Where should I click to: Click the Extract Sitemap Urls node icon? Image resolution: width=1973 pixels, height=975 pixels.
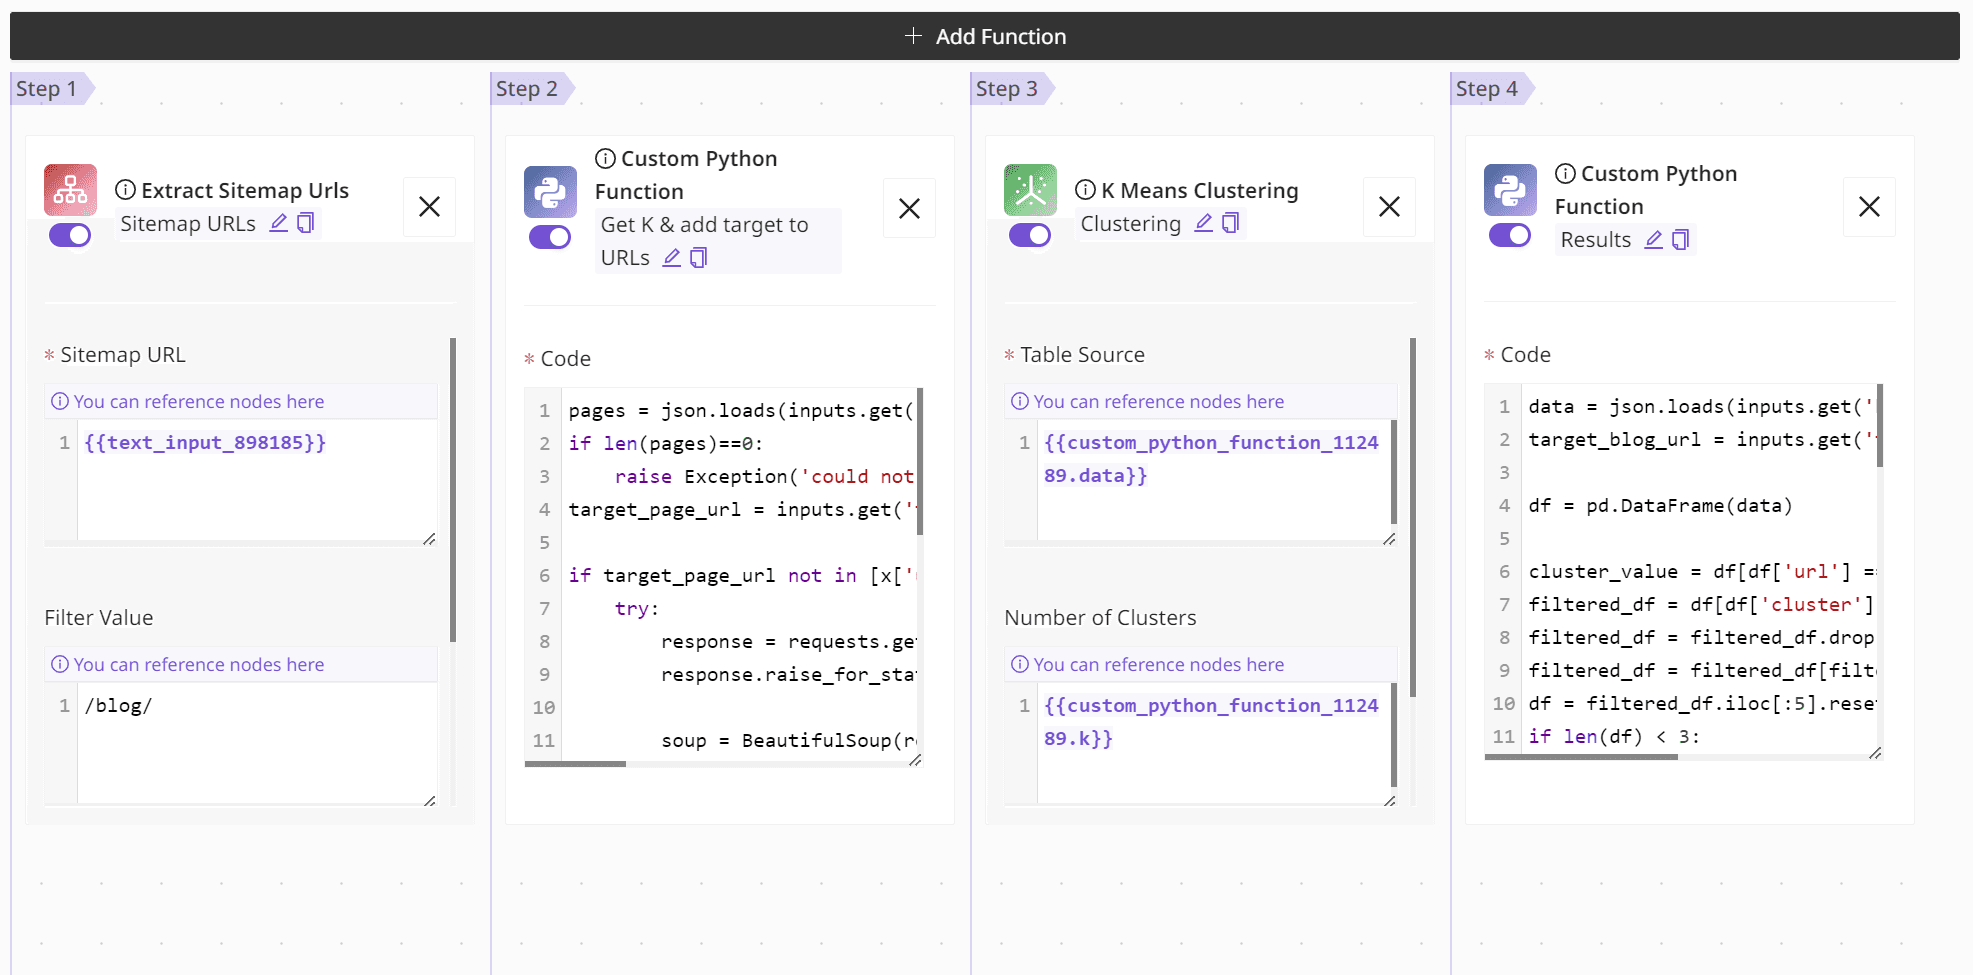[x=70, y=190]
